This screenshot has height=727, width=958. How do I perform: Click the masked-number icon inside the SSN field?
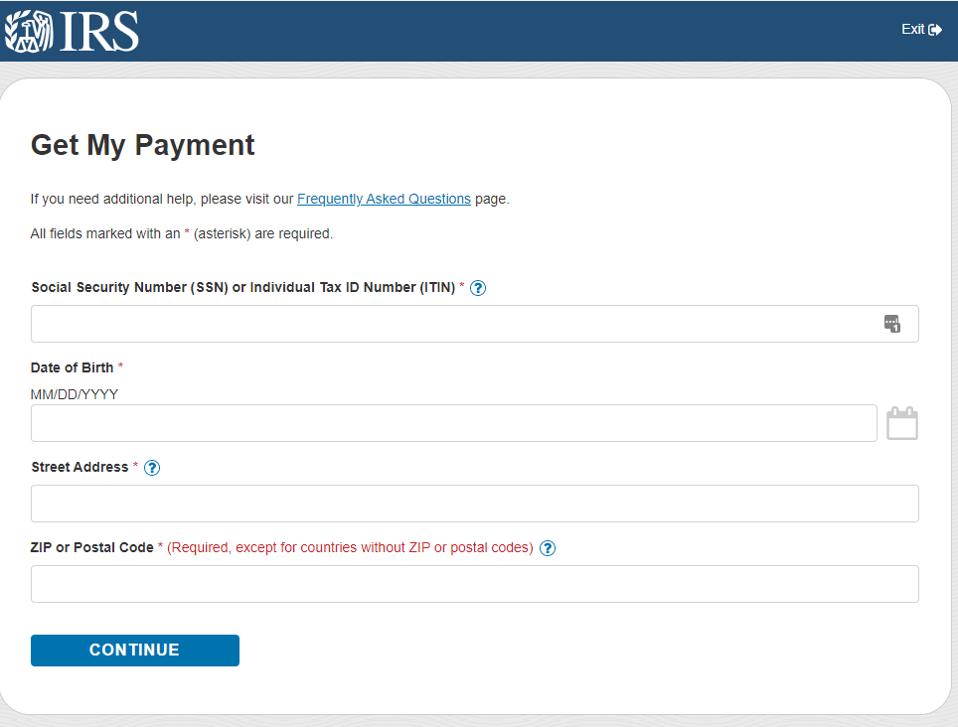coord(893,323)
